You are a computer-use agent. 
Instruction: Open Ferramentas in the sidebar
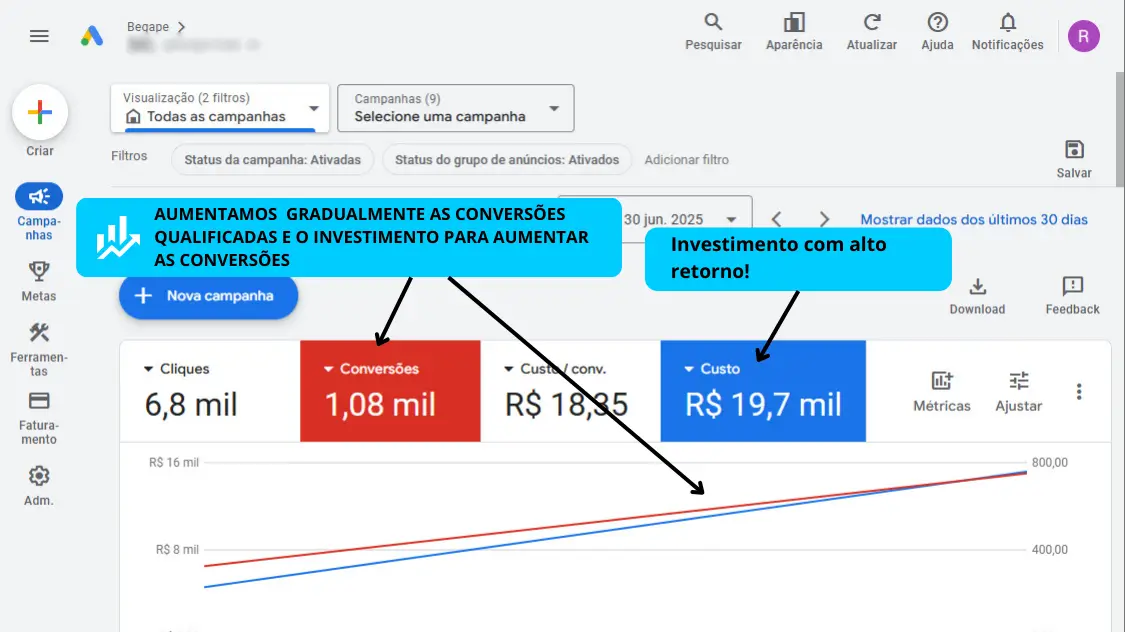click(39, 348)
